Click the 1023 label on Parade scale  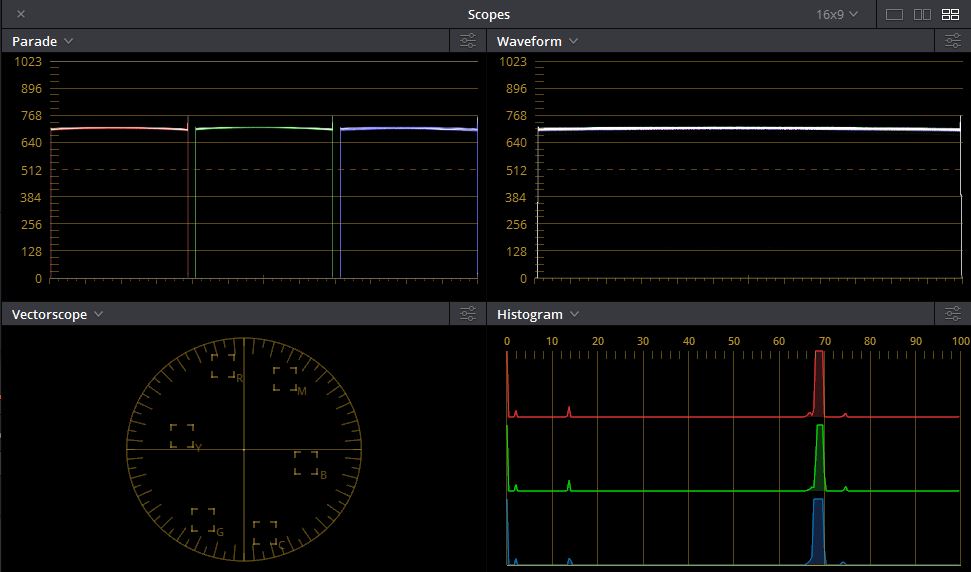point(28,61)
